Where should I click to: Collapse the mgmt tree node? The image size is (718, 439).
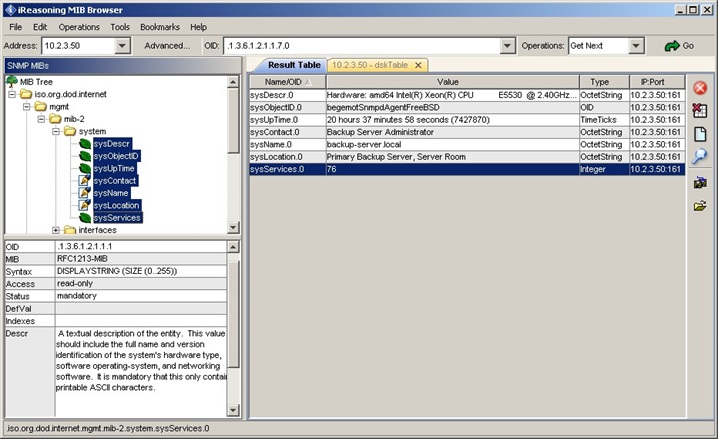(27, 107)
